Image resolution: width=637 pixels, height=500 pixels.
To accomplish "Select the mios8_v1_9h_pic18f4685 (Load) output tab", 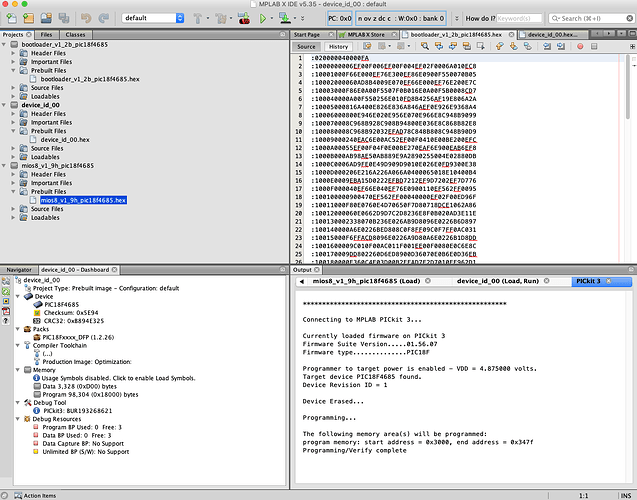I will coord(366,281).
